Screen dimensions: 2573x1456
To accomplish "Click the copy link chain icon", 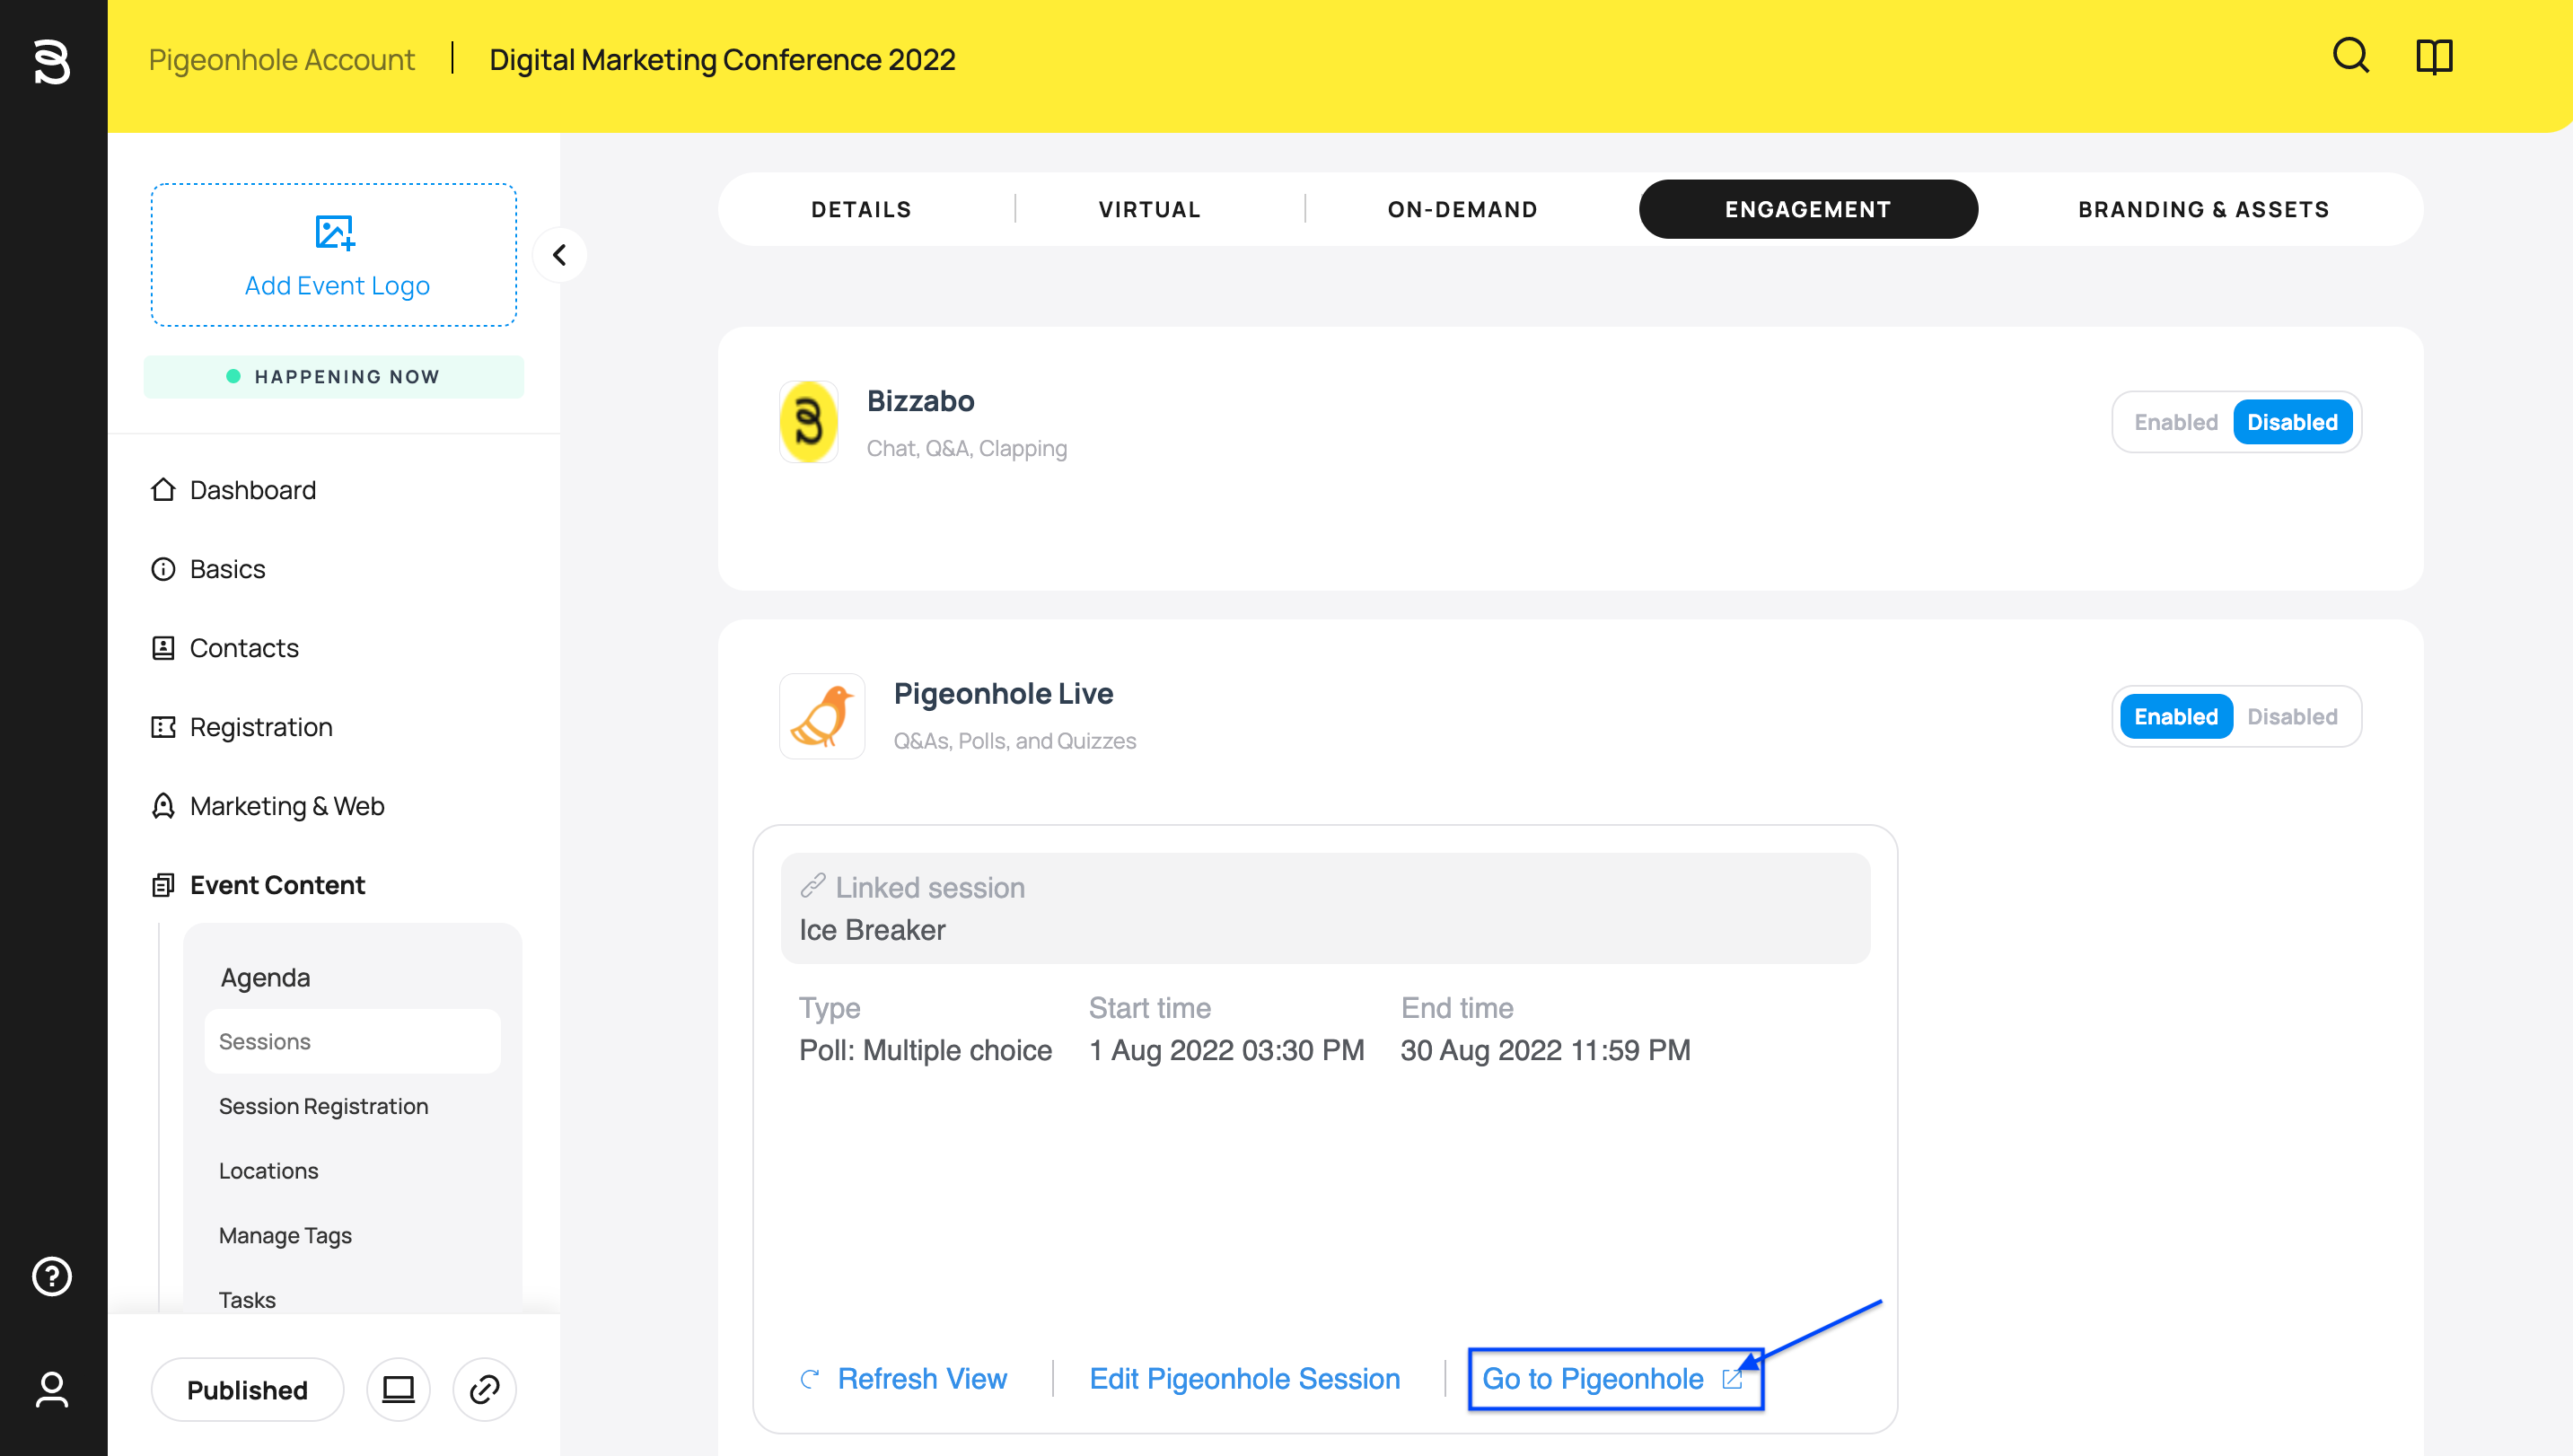I will point(484,1389).
